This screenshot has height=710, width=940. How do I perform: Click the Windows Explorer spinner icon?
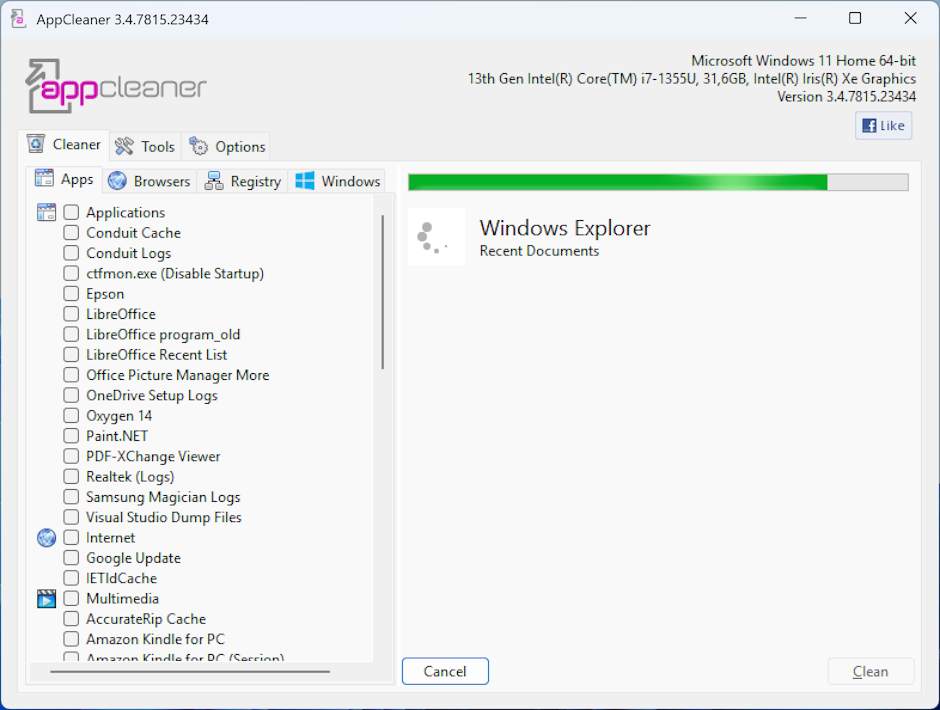click(436, 237)
